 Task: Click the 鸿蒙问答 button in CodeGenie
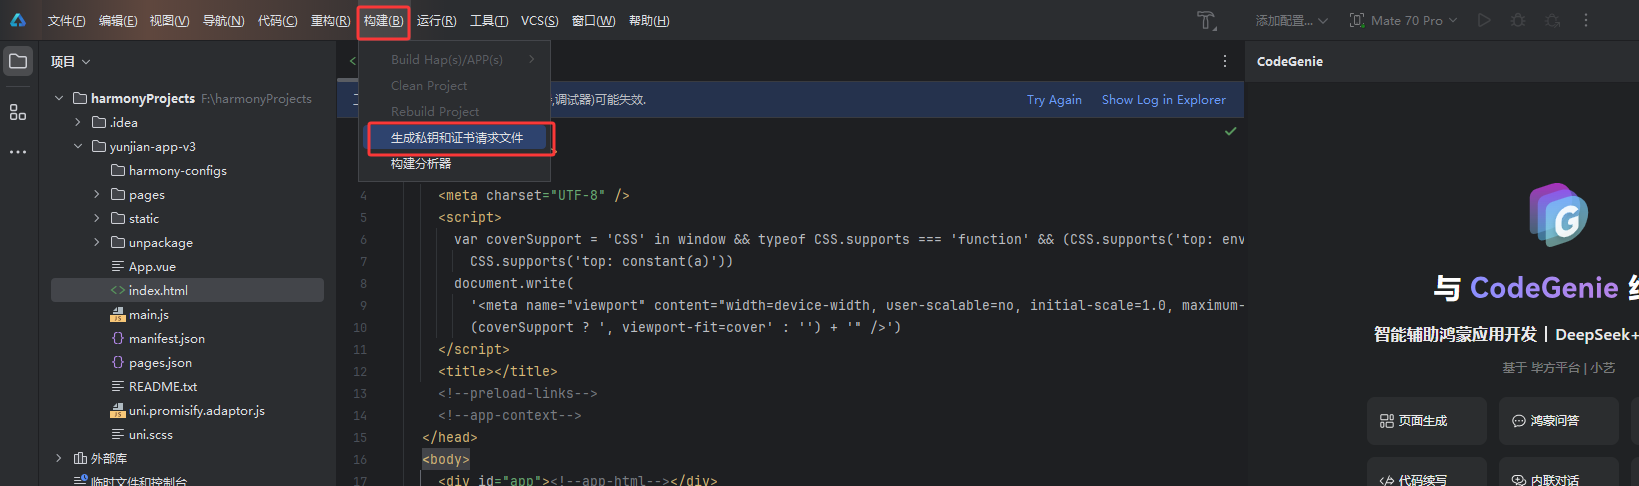[1558, 421]
